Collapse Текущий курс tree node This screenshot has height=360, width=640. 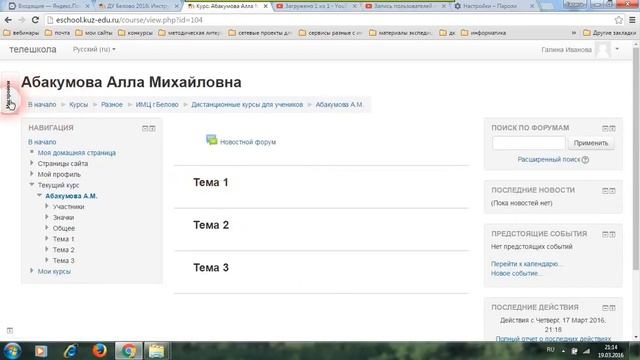31,185
